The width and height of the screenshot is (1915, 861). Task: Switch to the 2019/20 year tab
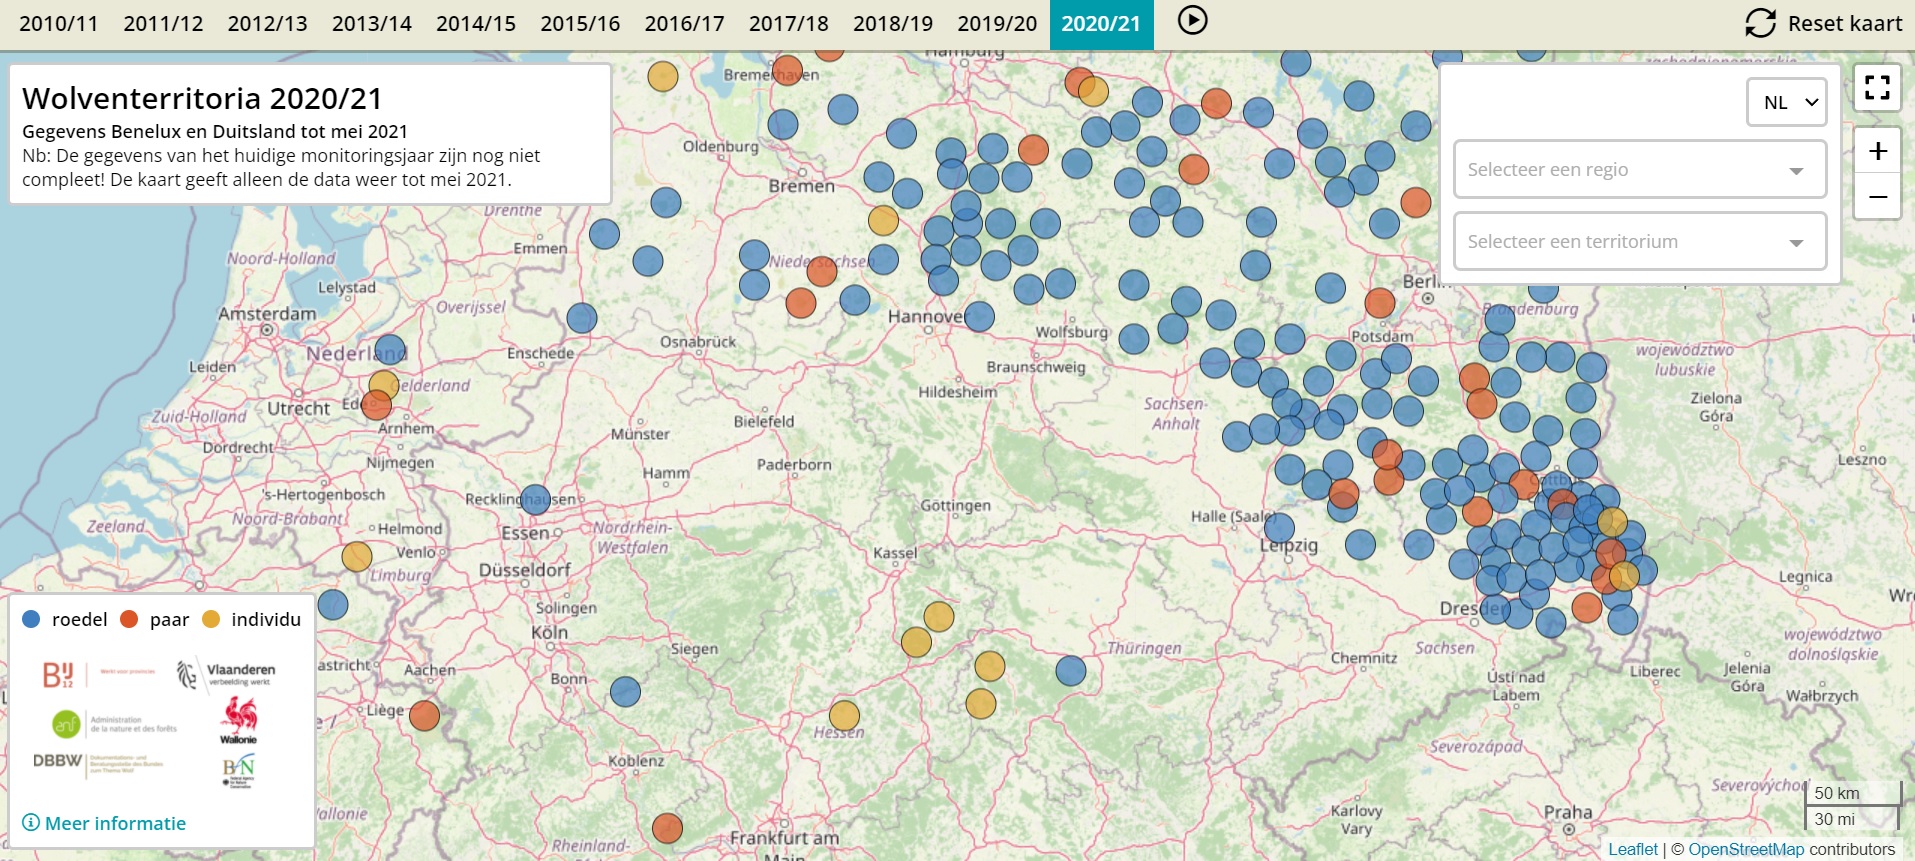click(x=996, y=24)
